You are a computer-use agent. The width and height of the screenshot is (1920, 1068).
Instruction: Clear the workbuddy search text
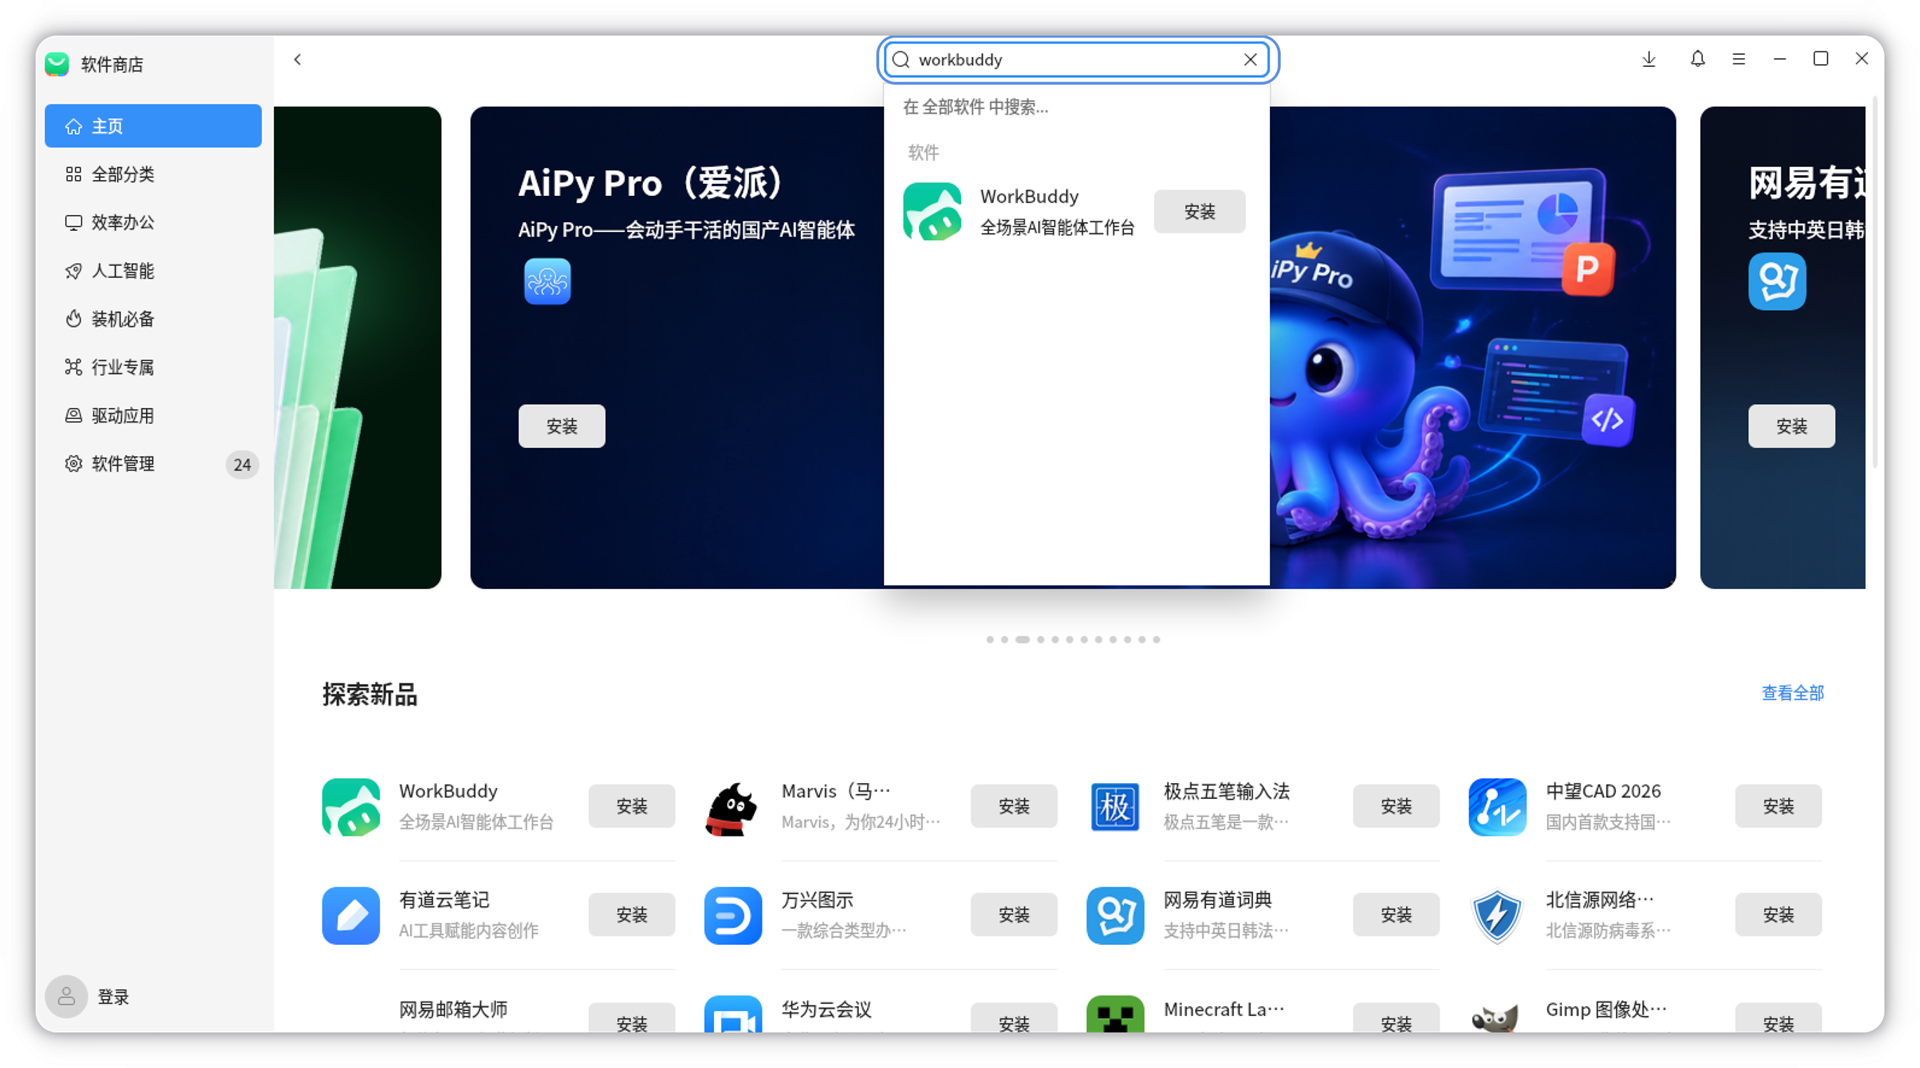pyautogui.click(x=1250, y=60)
